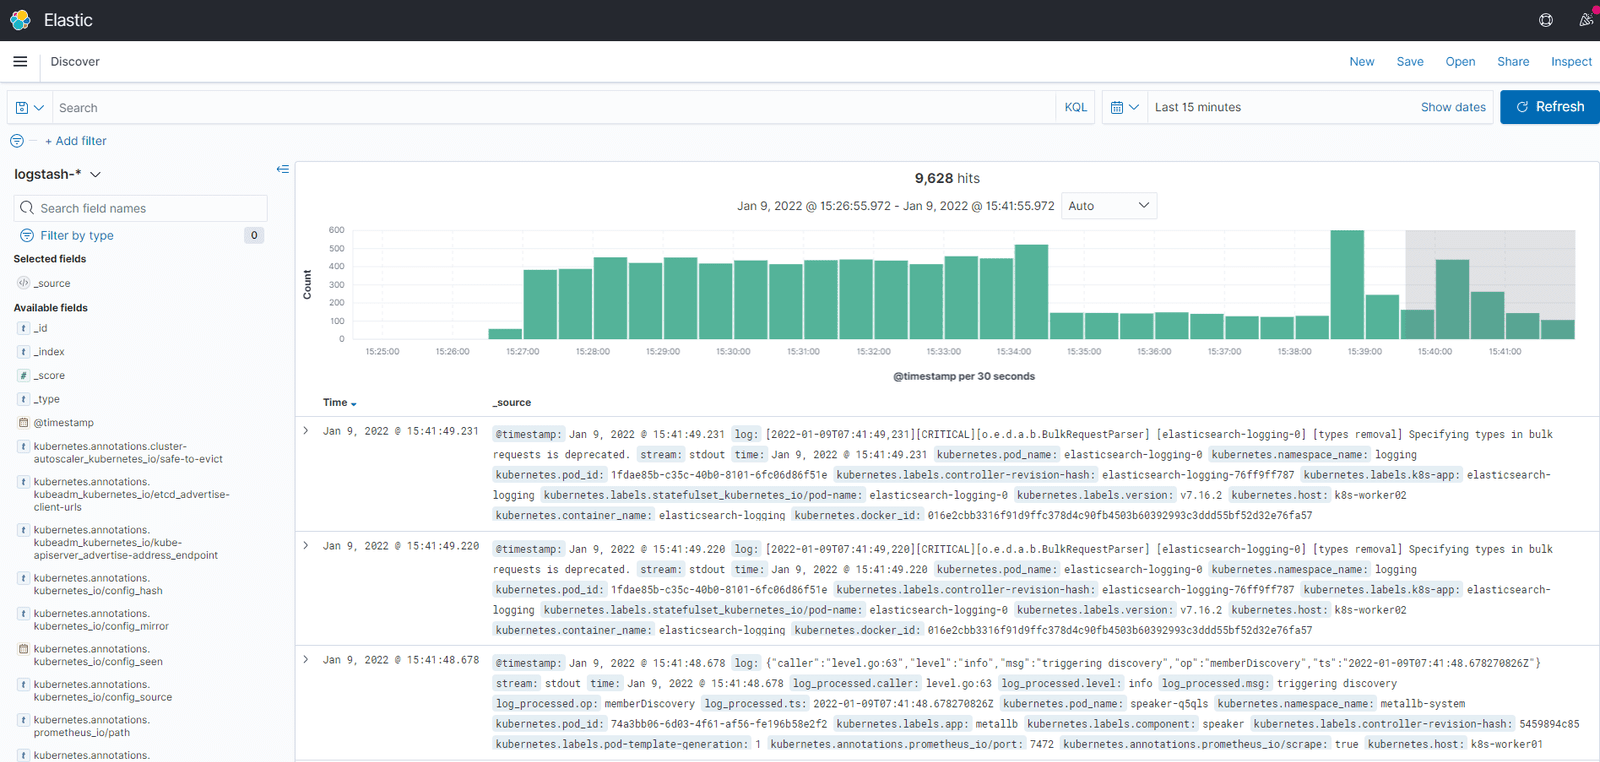Click the Show dates link
The height and width of the screenshot is (762, 1600).
[x=1453, y=107]
